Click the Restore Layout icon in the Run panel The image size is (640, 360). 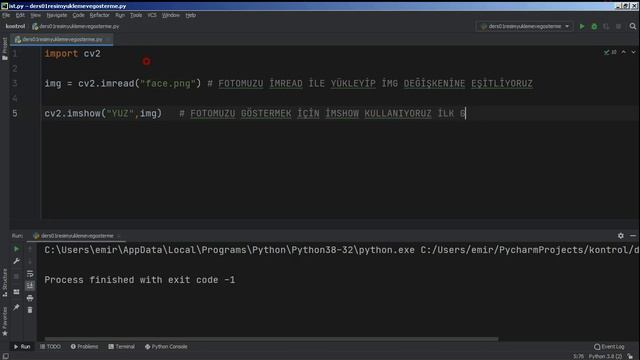coord(16,292)
